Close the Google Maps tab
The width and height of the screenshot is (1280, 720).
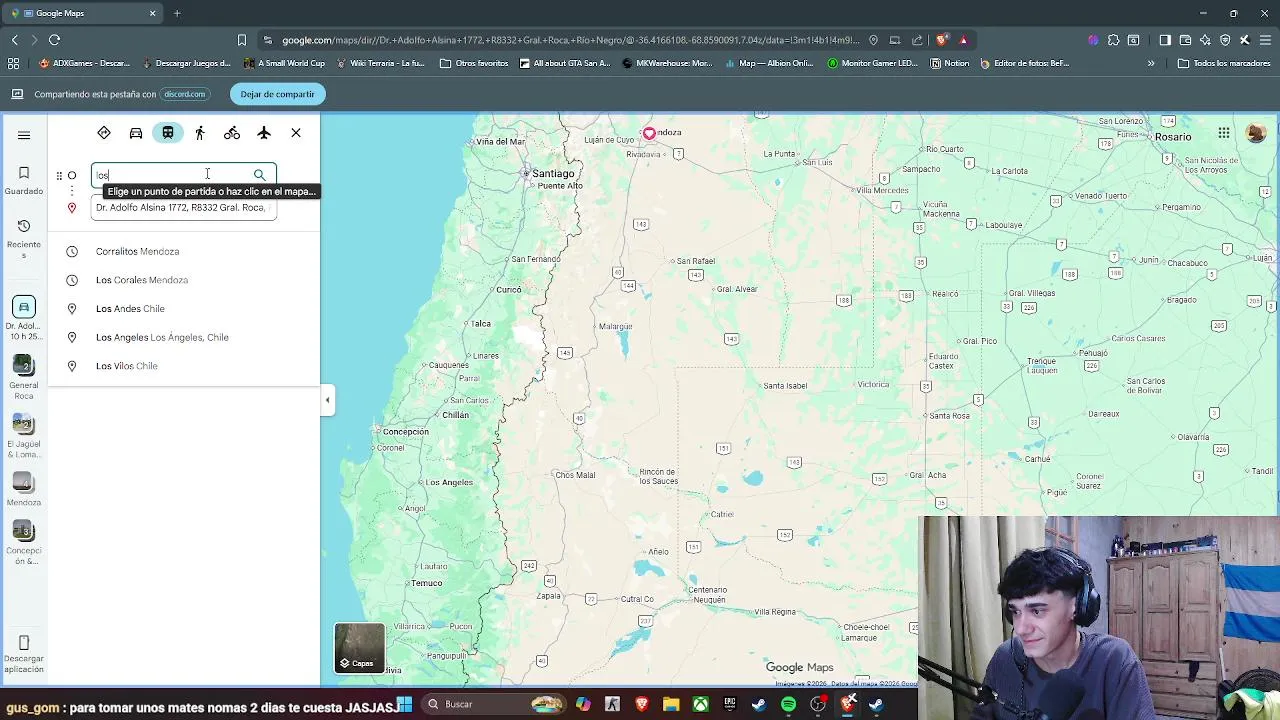pos(152,13)
